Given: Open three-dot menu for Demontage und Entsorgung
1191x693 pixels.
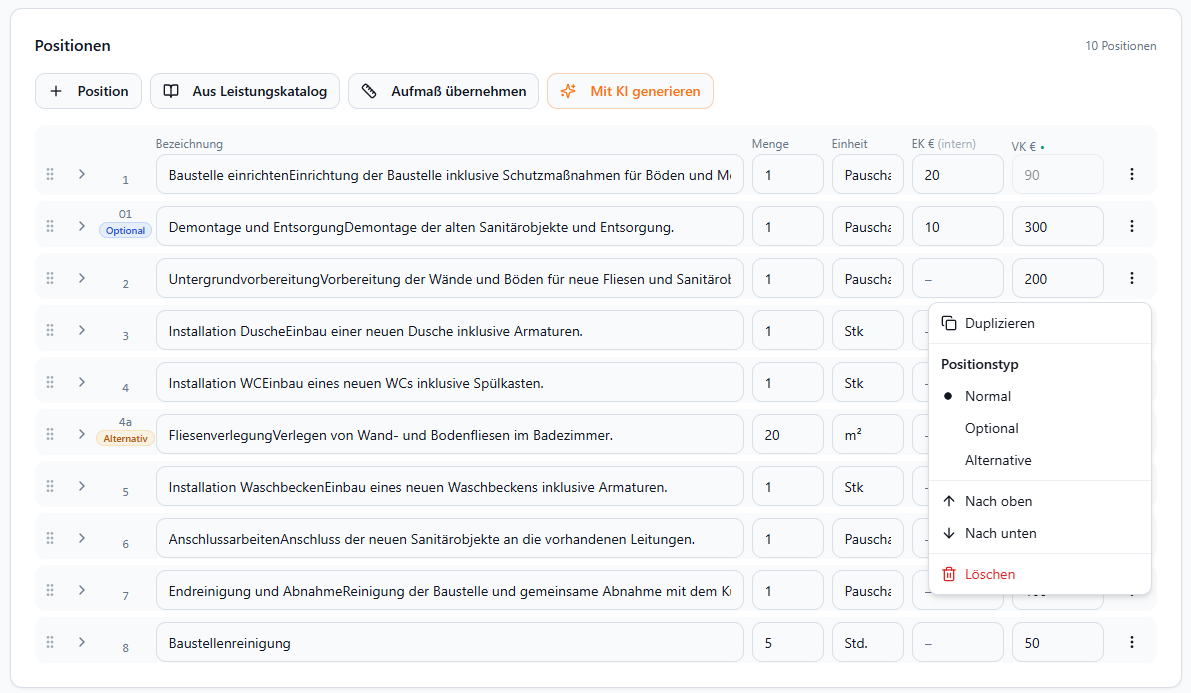Looking at the screenshot, I should pyautogui.click(x=1132, y=226).
